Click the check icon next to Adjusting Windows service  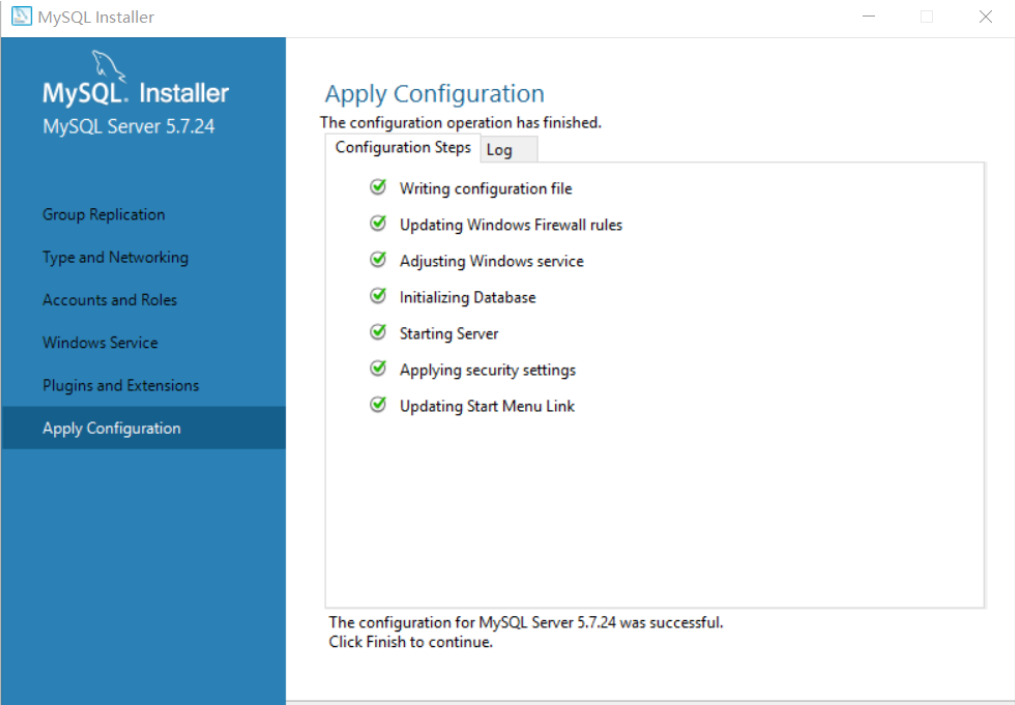[378, 260]
